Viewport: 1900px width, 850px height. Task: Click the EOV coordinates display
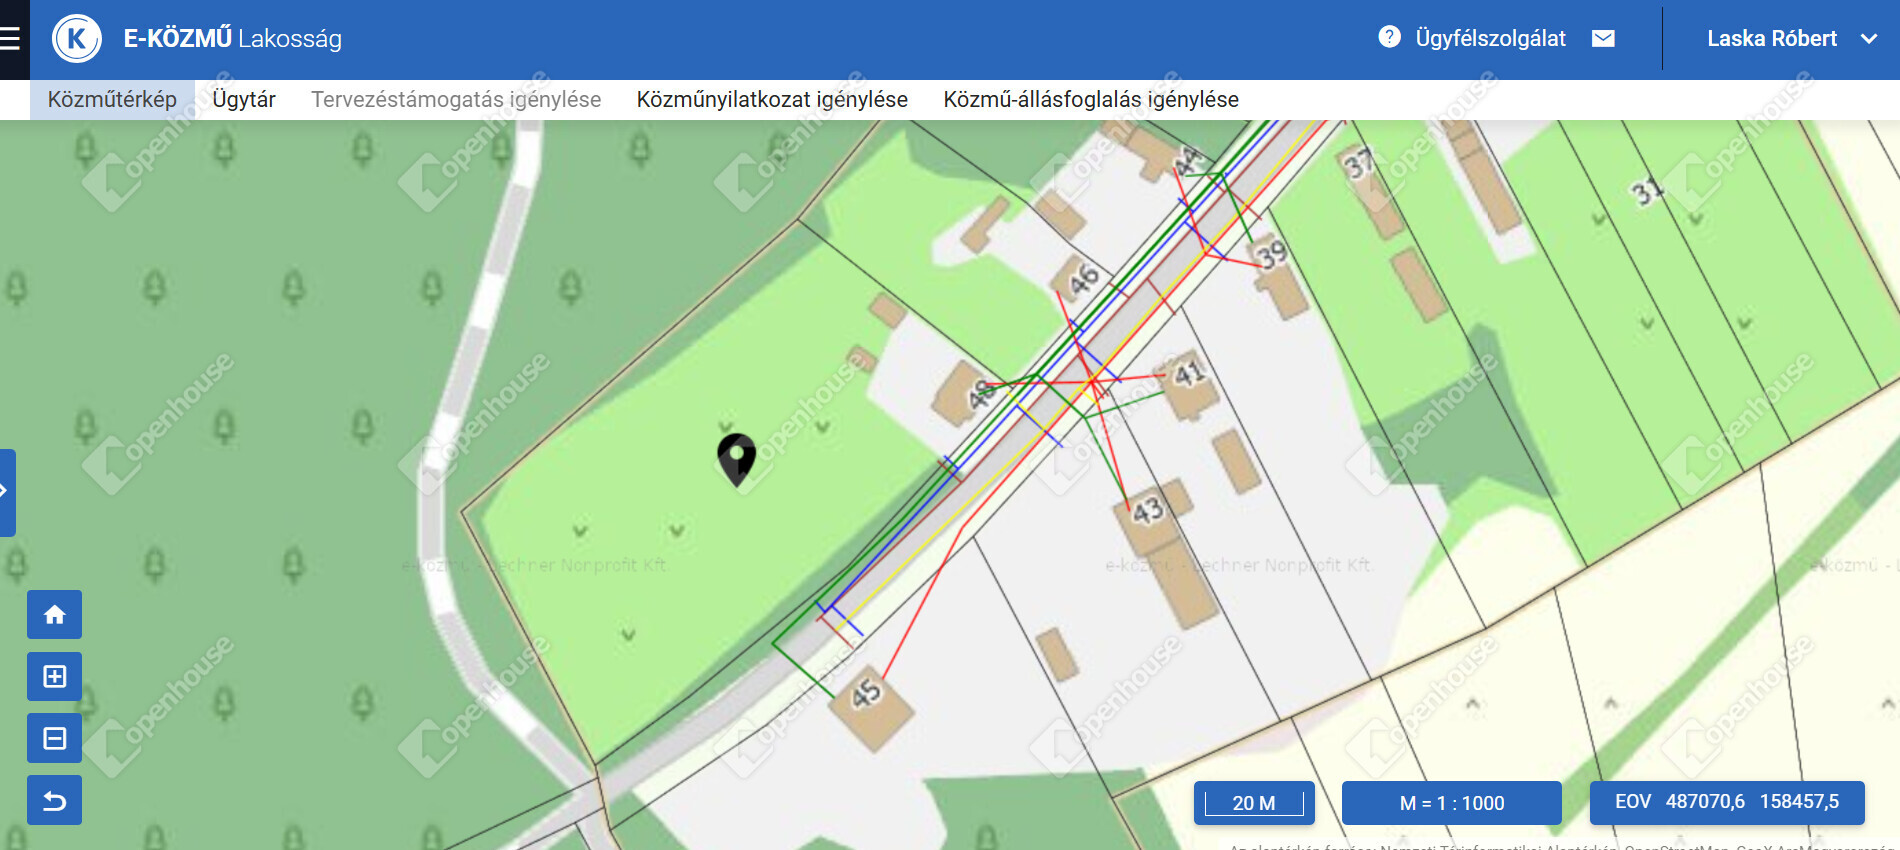pos(1726,802)
